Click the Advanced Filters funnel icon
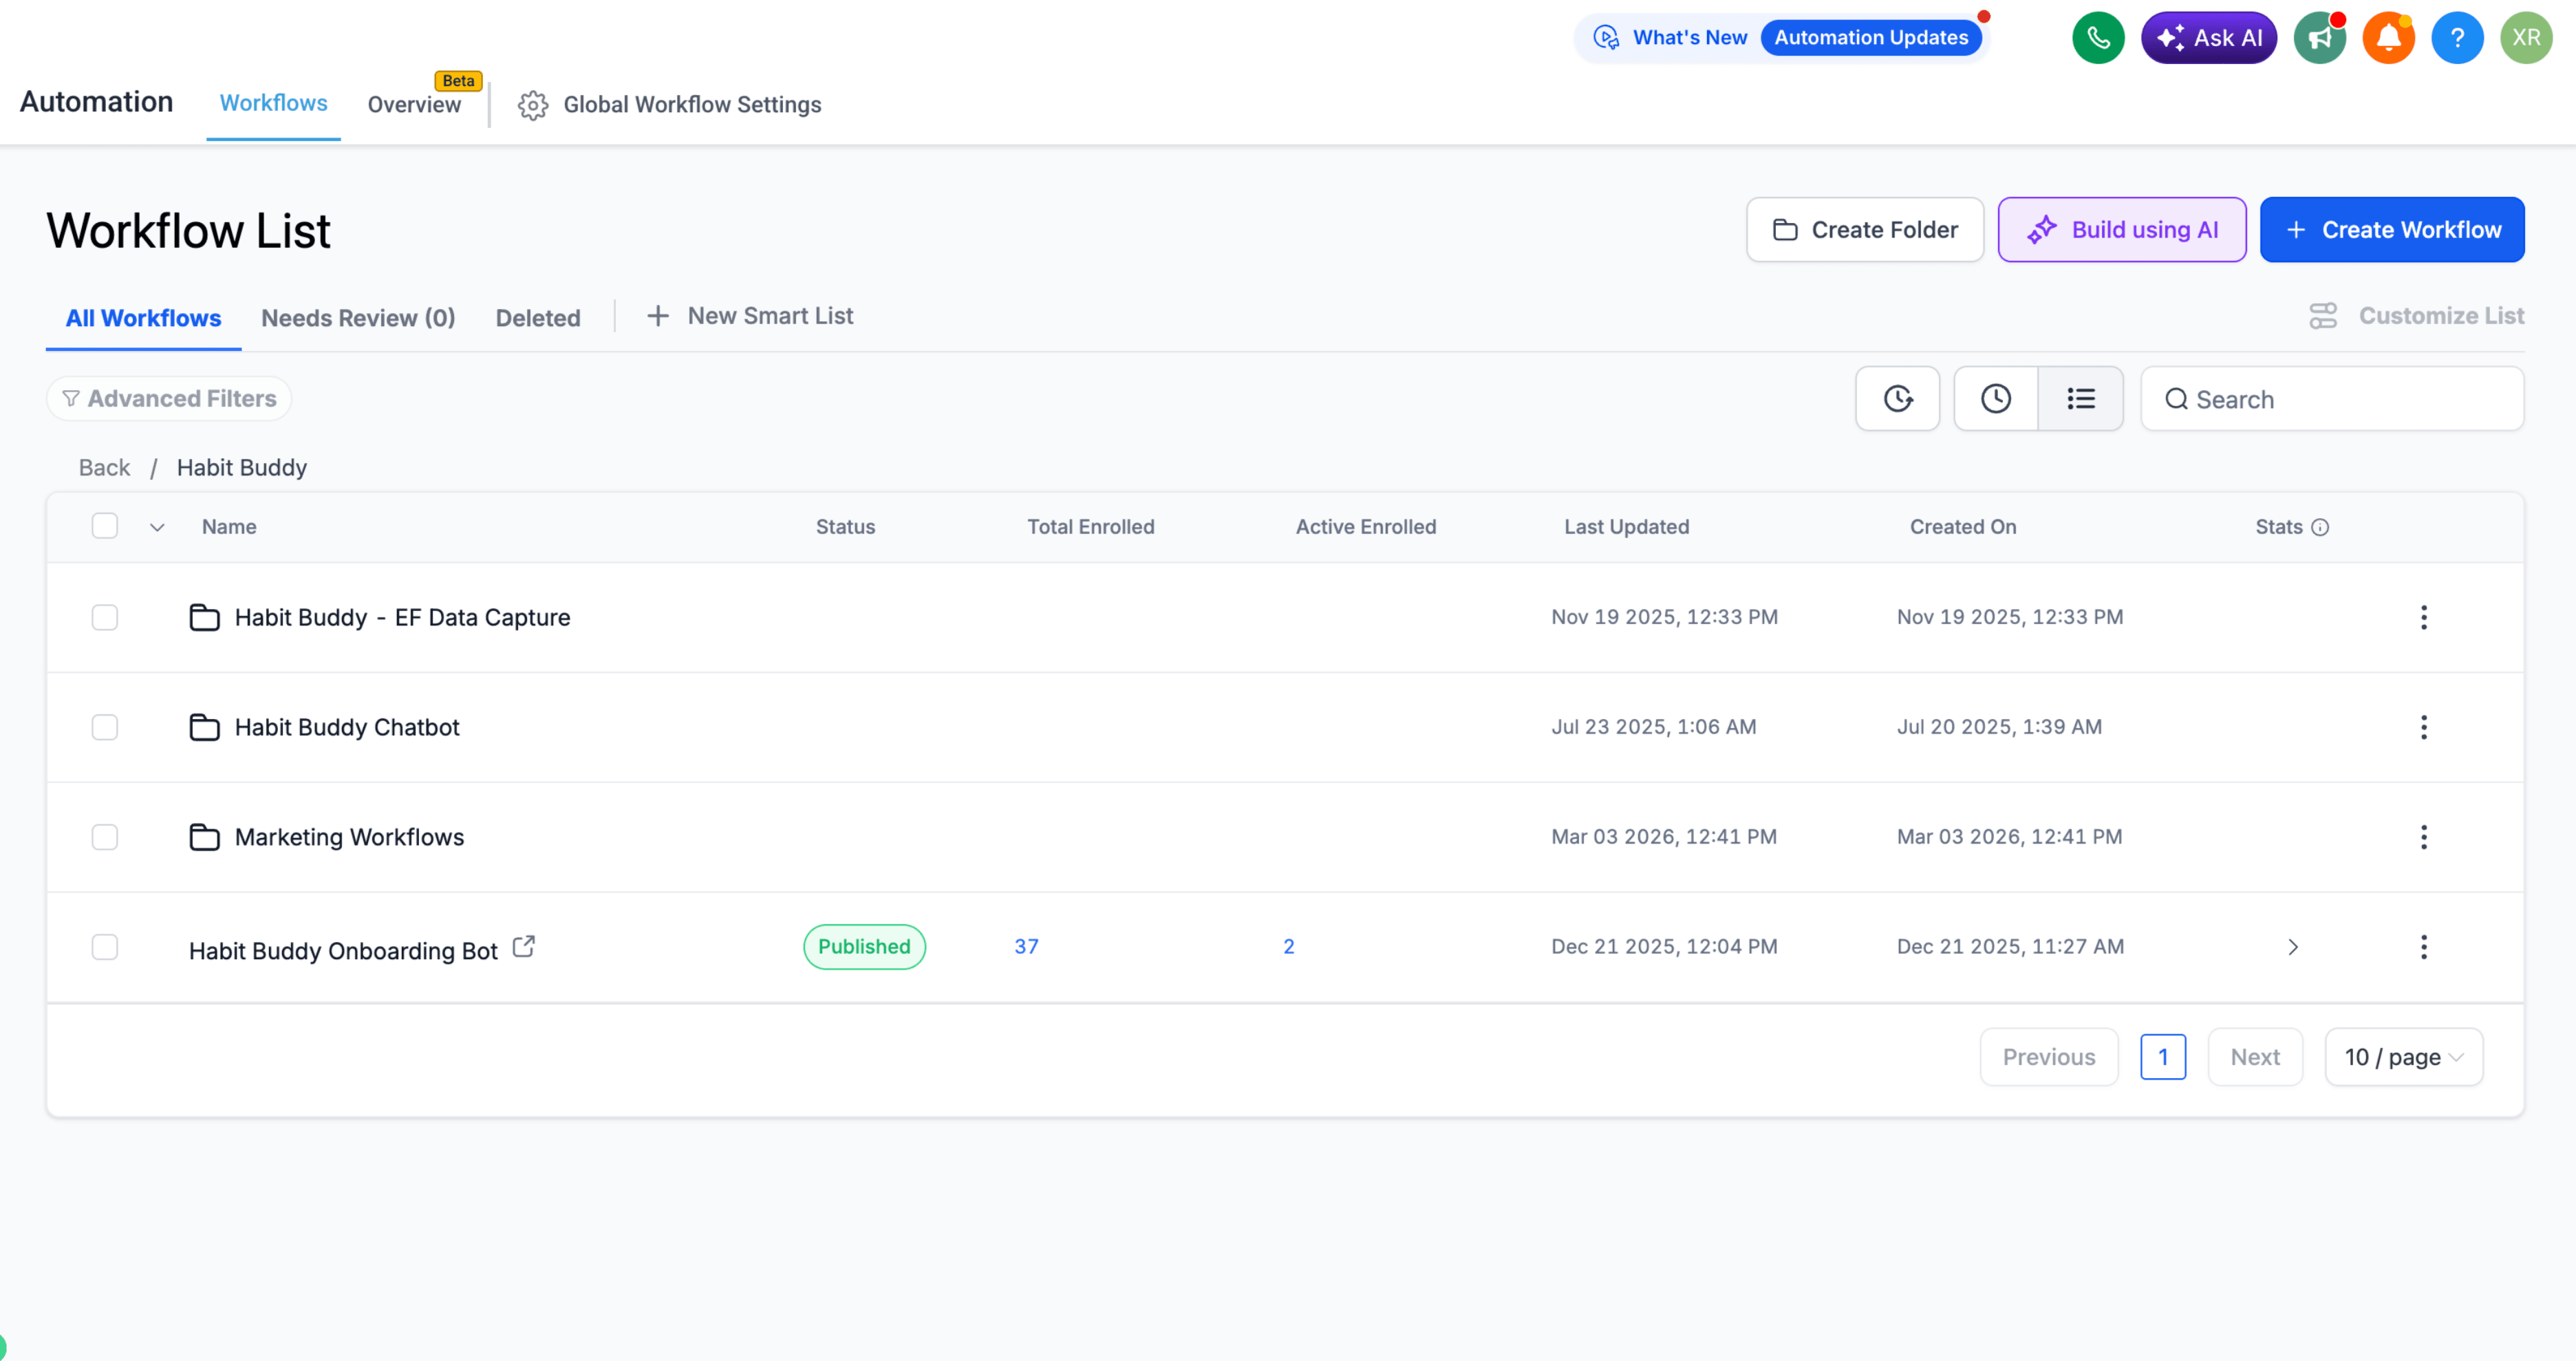This screenshot has width=2576, height=1361. point(71,399)
